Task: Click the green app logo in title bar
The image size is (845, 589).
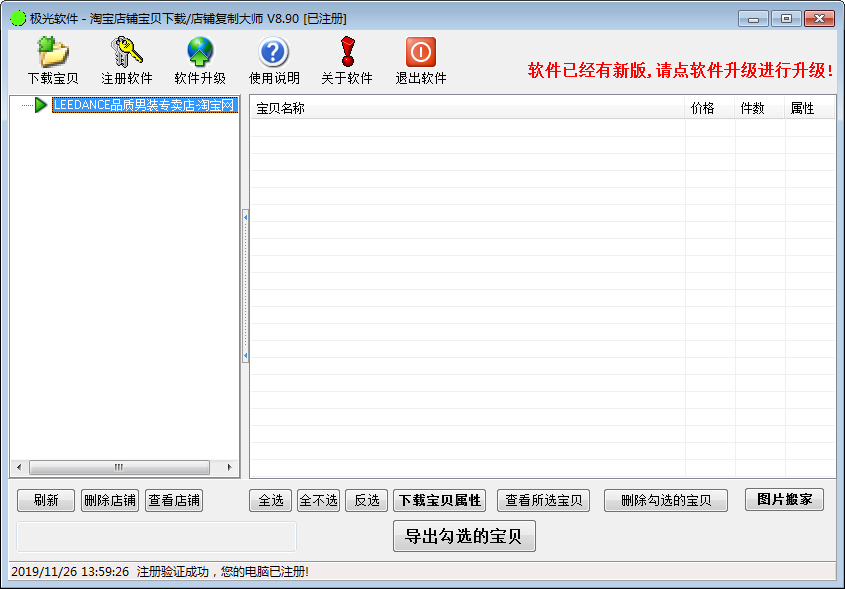Action: [x=18, y=18]
